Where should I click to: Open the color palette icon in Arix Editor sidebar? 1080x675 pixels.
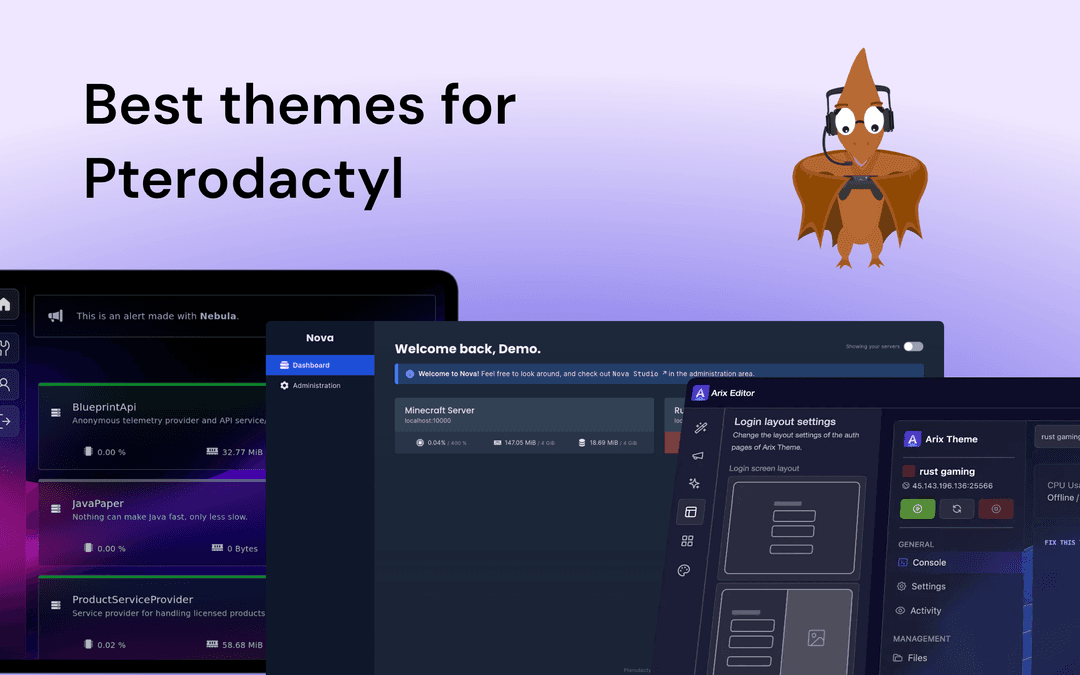(684, 570)
